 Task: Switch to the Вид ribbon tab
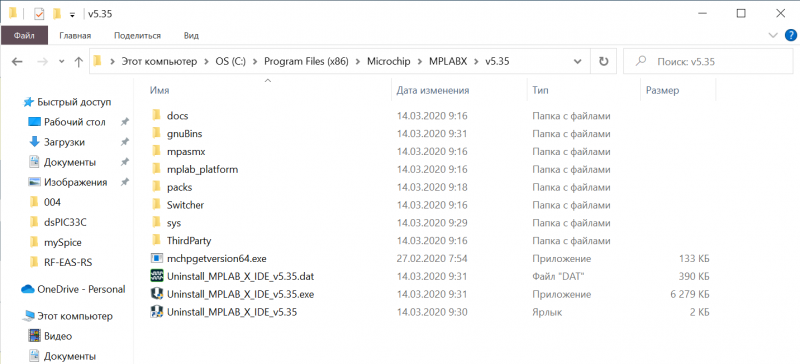191,36
